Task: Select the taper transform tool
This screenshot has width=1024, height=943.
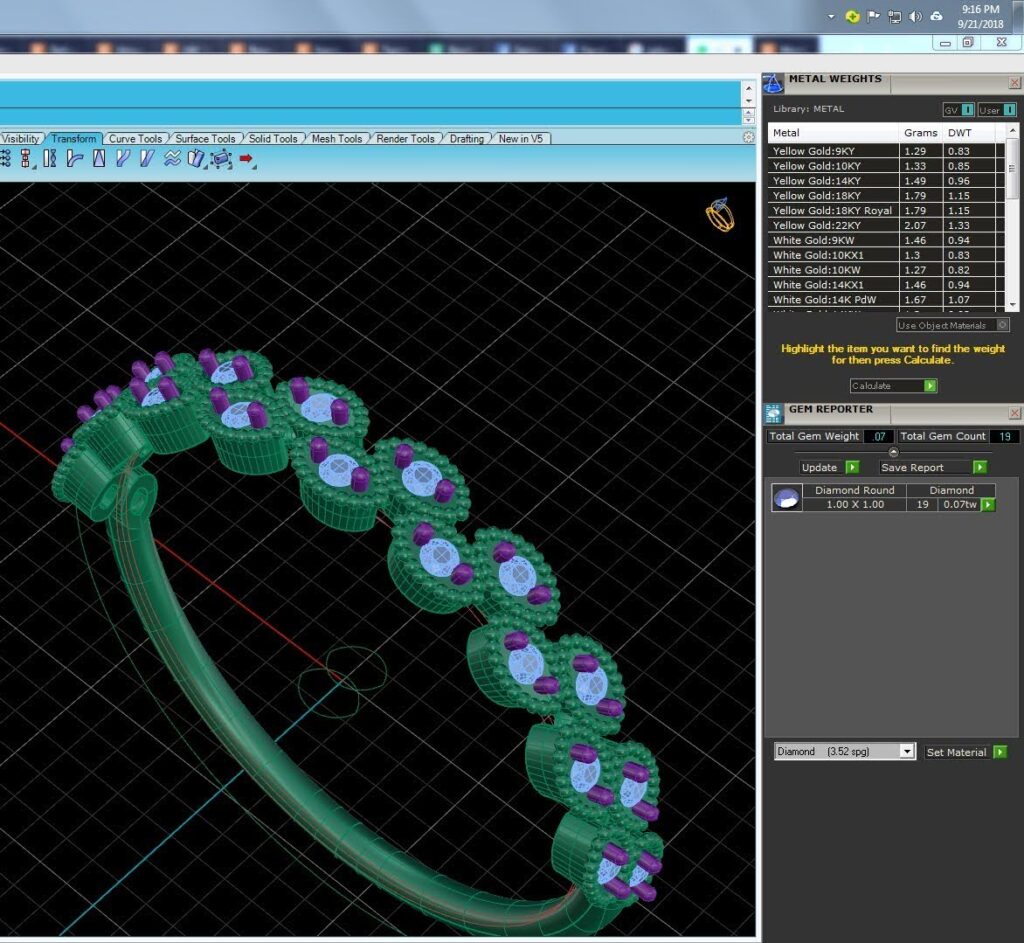Action: [99, 158]
